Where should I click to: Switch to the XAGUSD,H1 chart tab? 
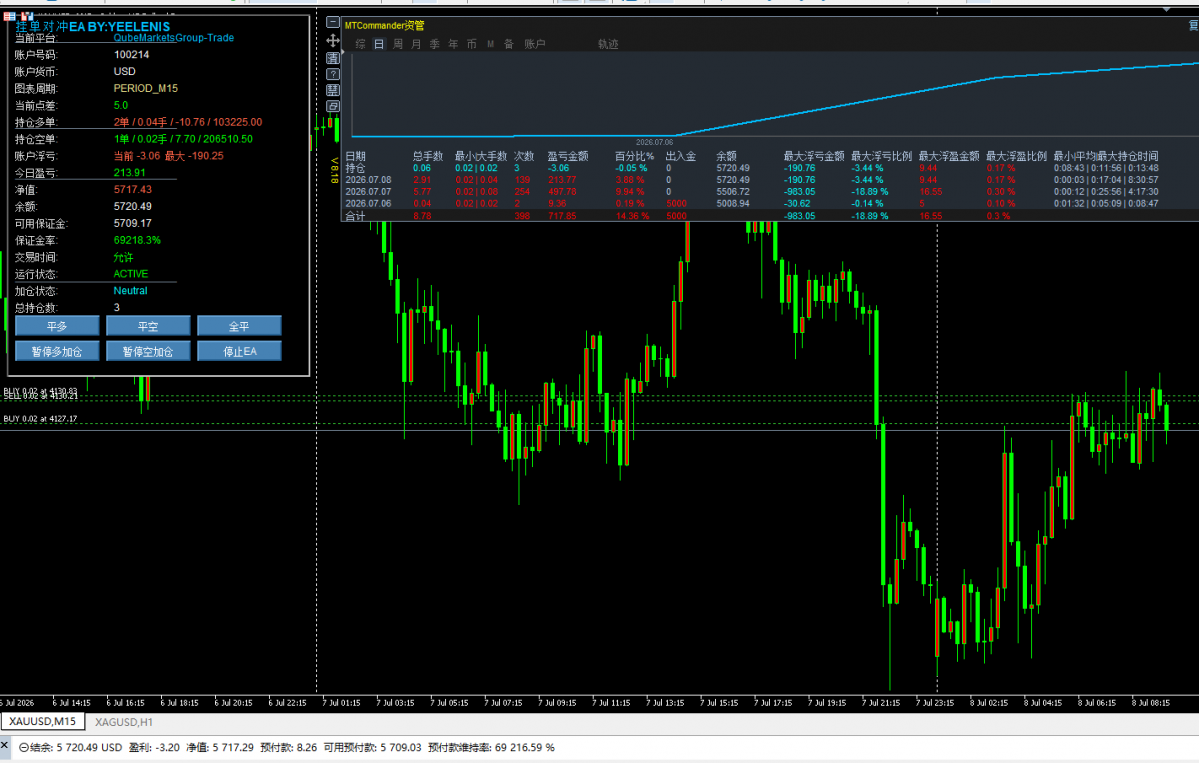[x=124, y=722]
